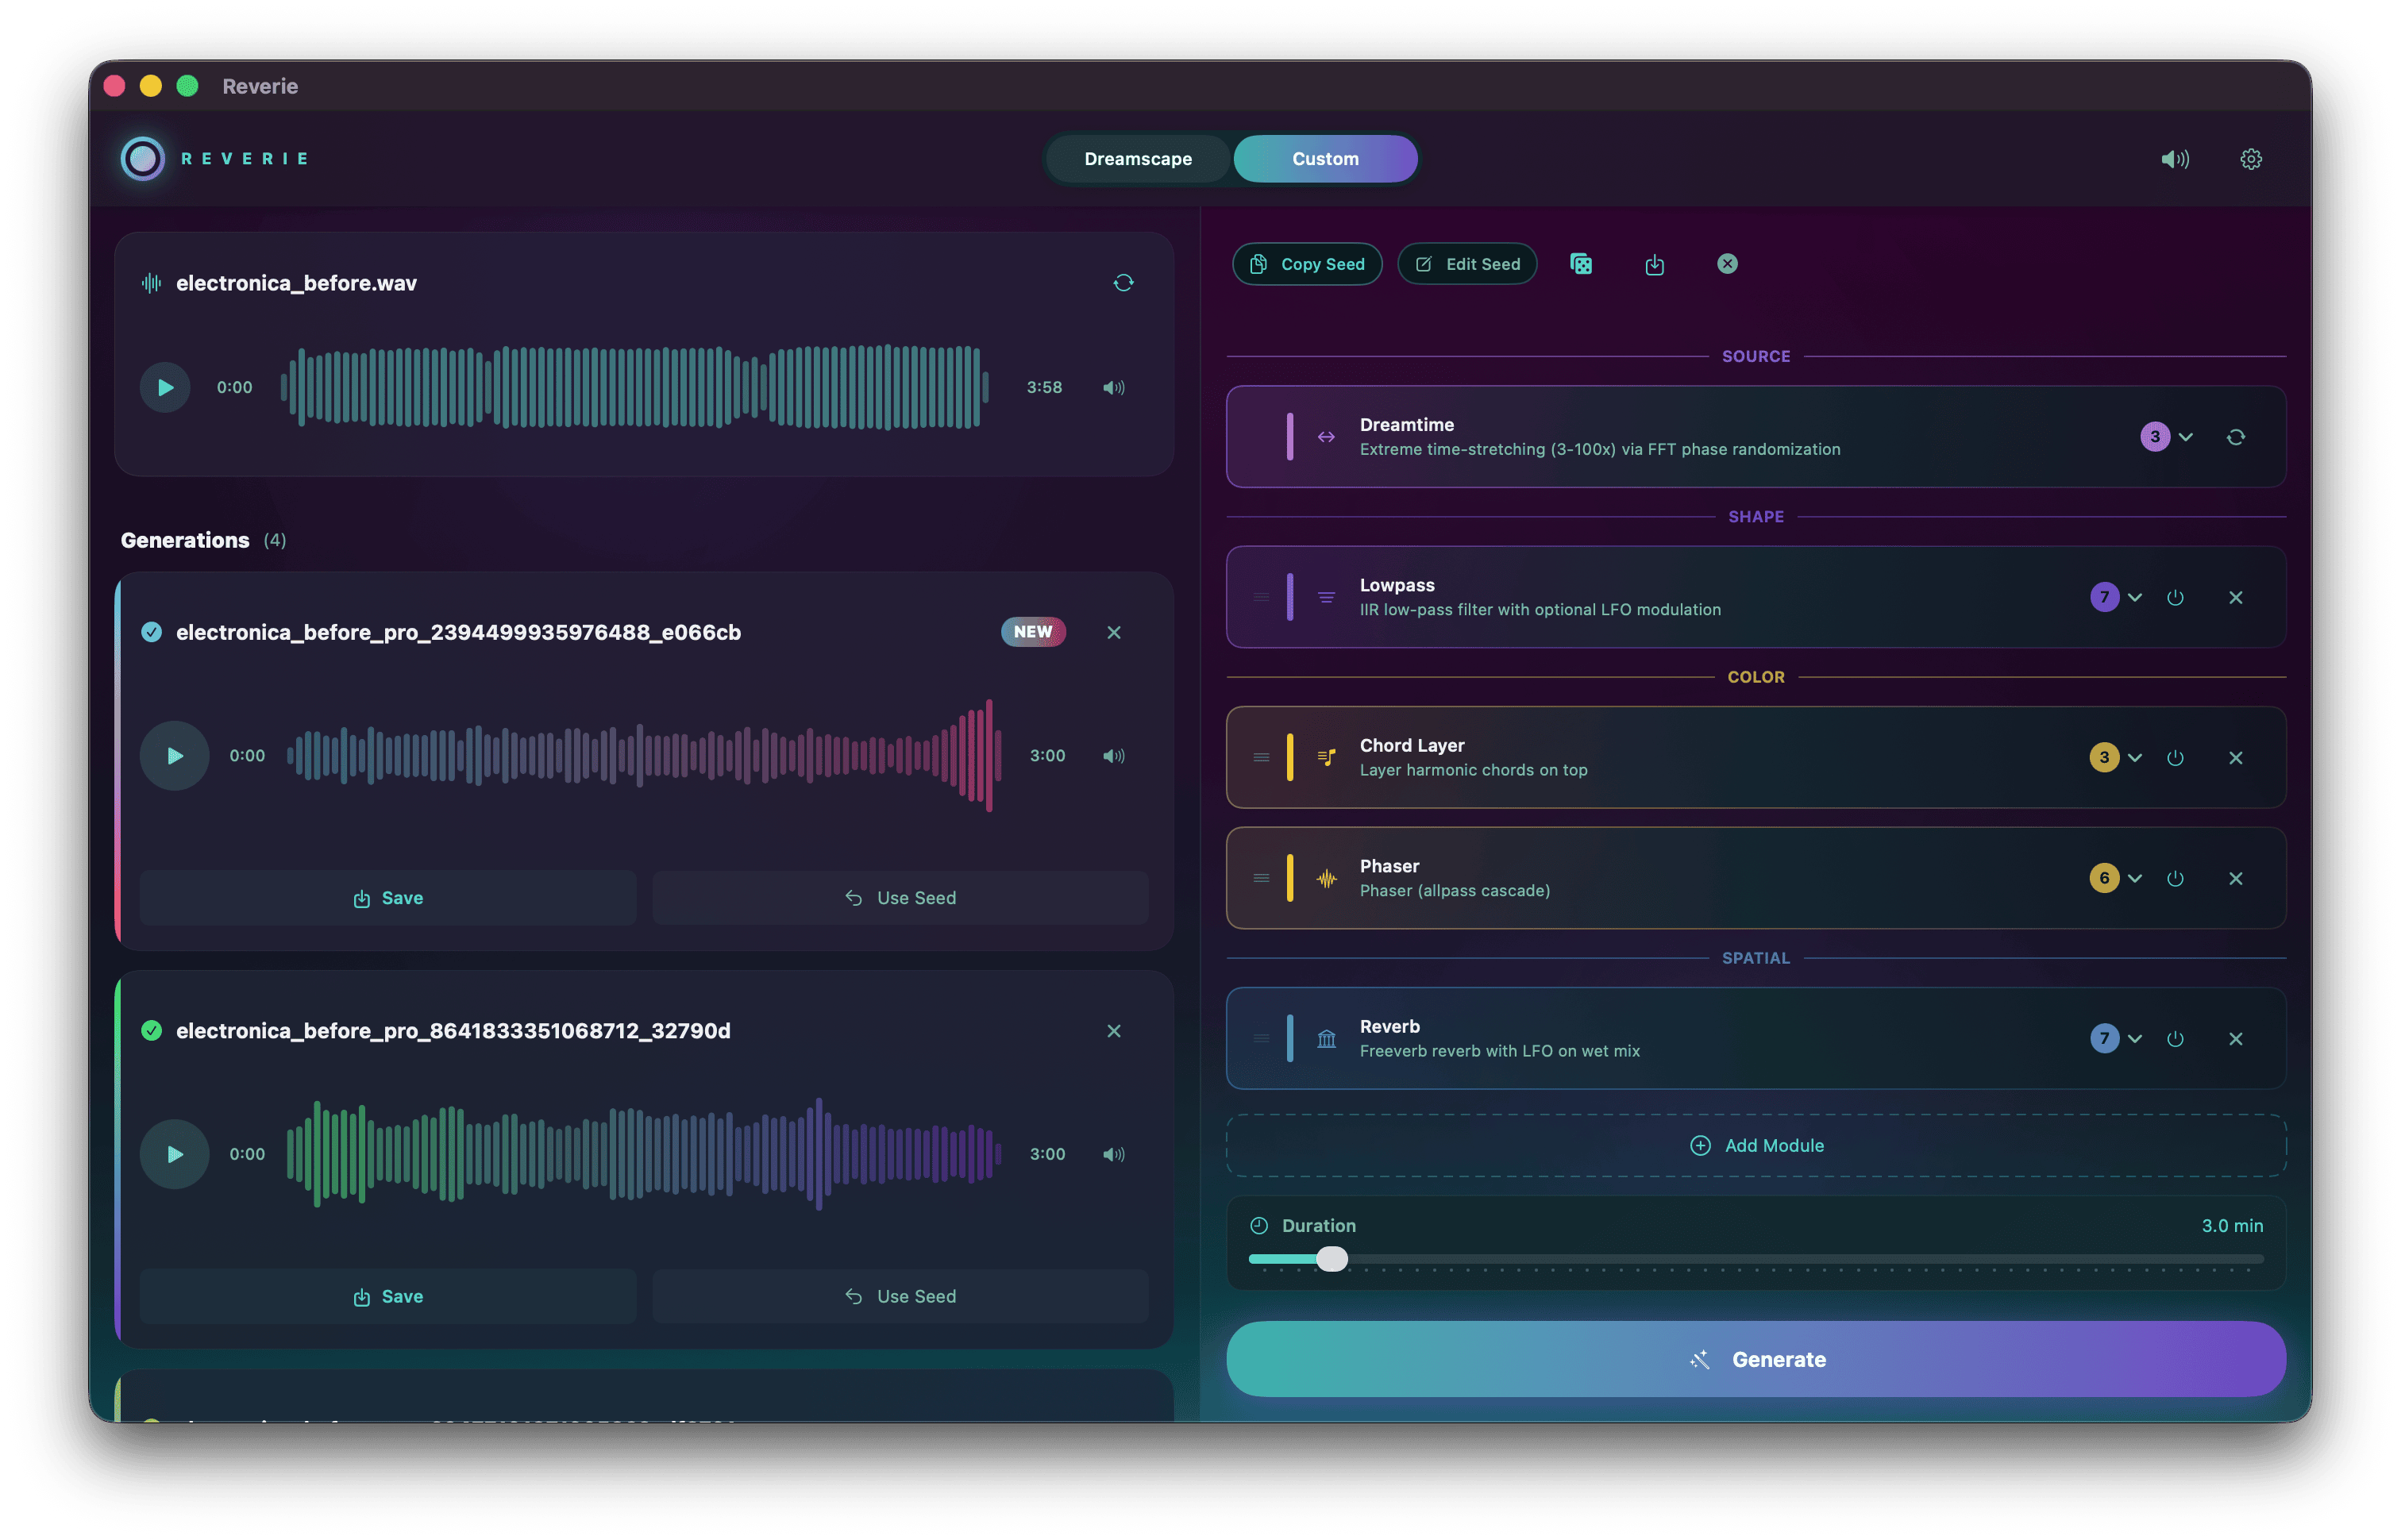Click the Chord Layer music icon
The image size is (2401, 1540).
[x=1325, y=758]
